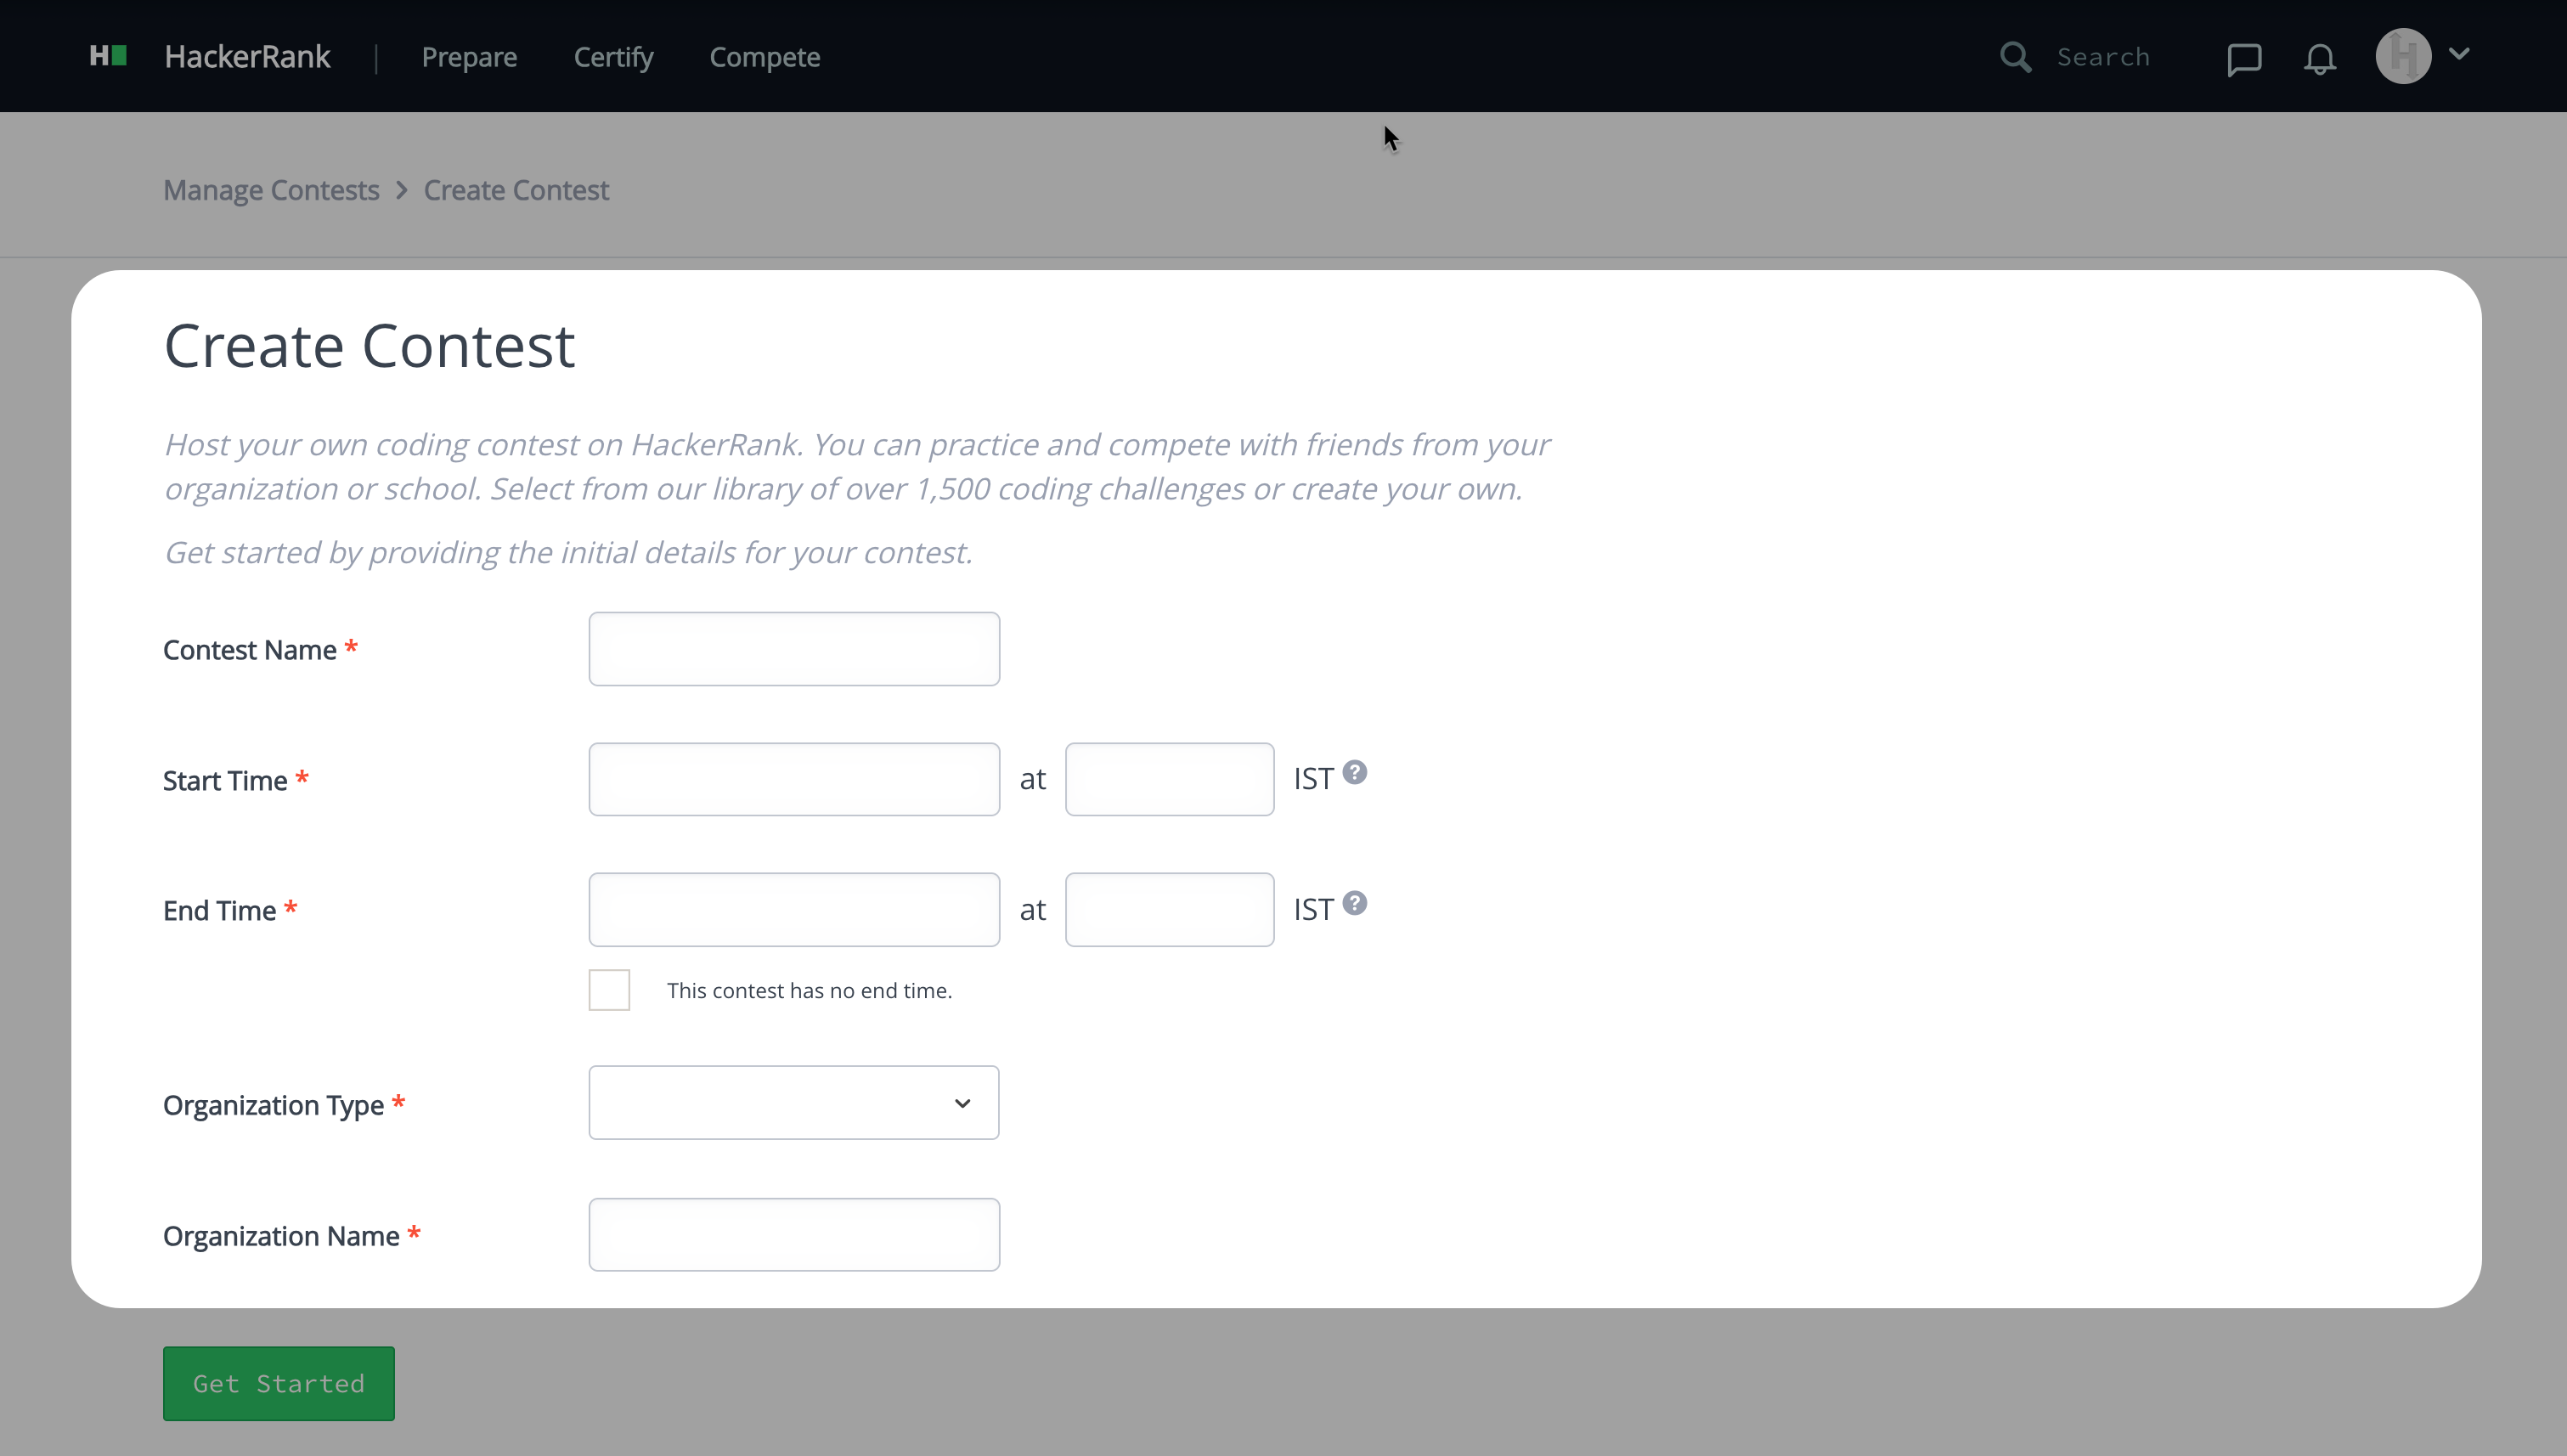Click the Start Time hour field
Image resolution: width=2567 pixels, height=1456 pixels.
pyautogui.click(x=1169, y=779)
